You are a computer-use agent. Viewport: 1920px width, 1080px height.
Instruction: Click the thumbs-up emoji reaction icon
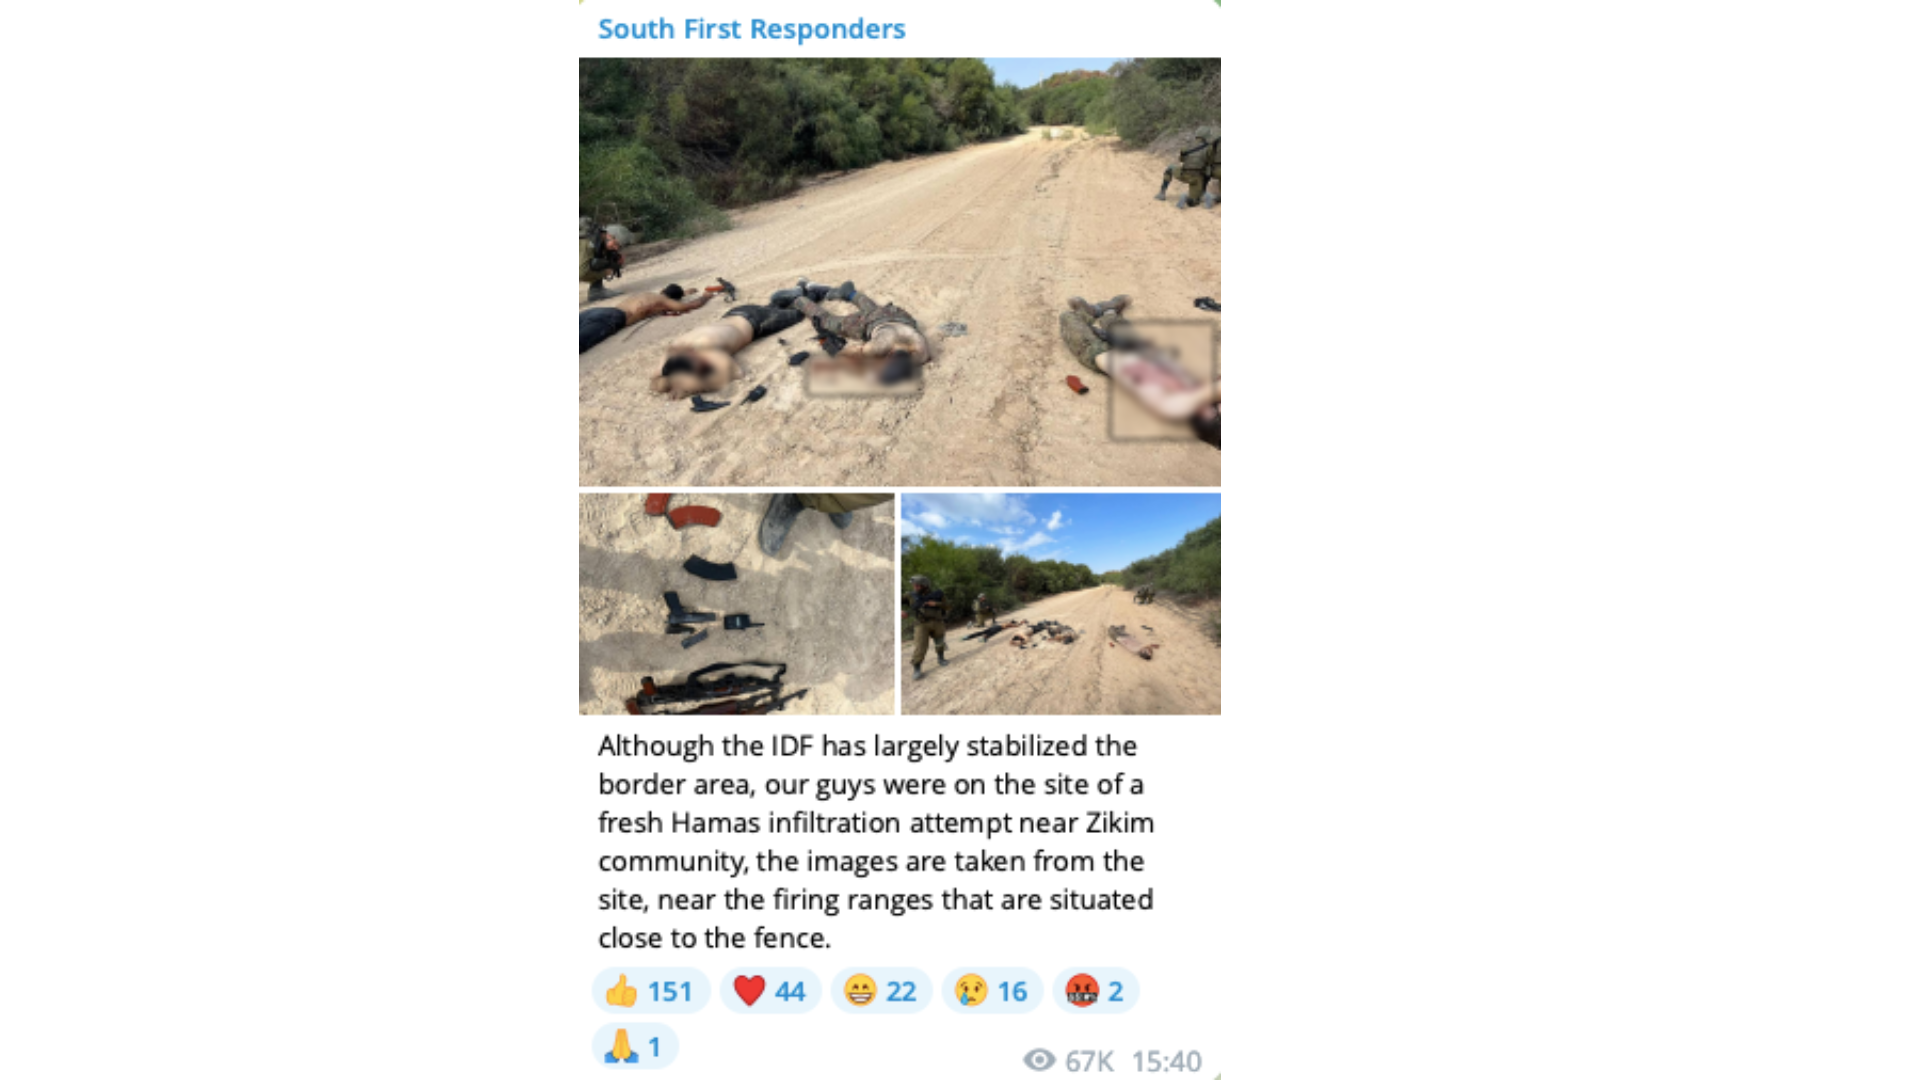(621, 991)
